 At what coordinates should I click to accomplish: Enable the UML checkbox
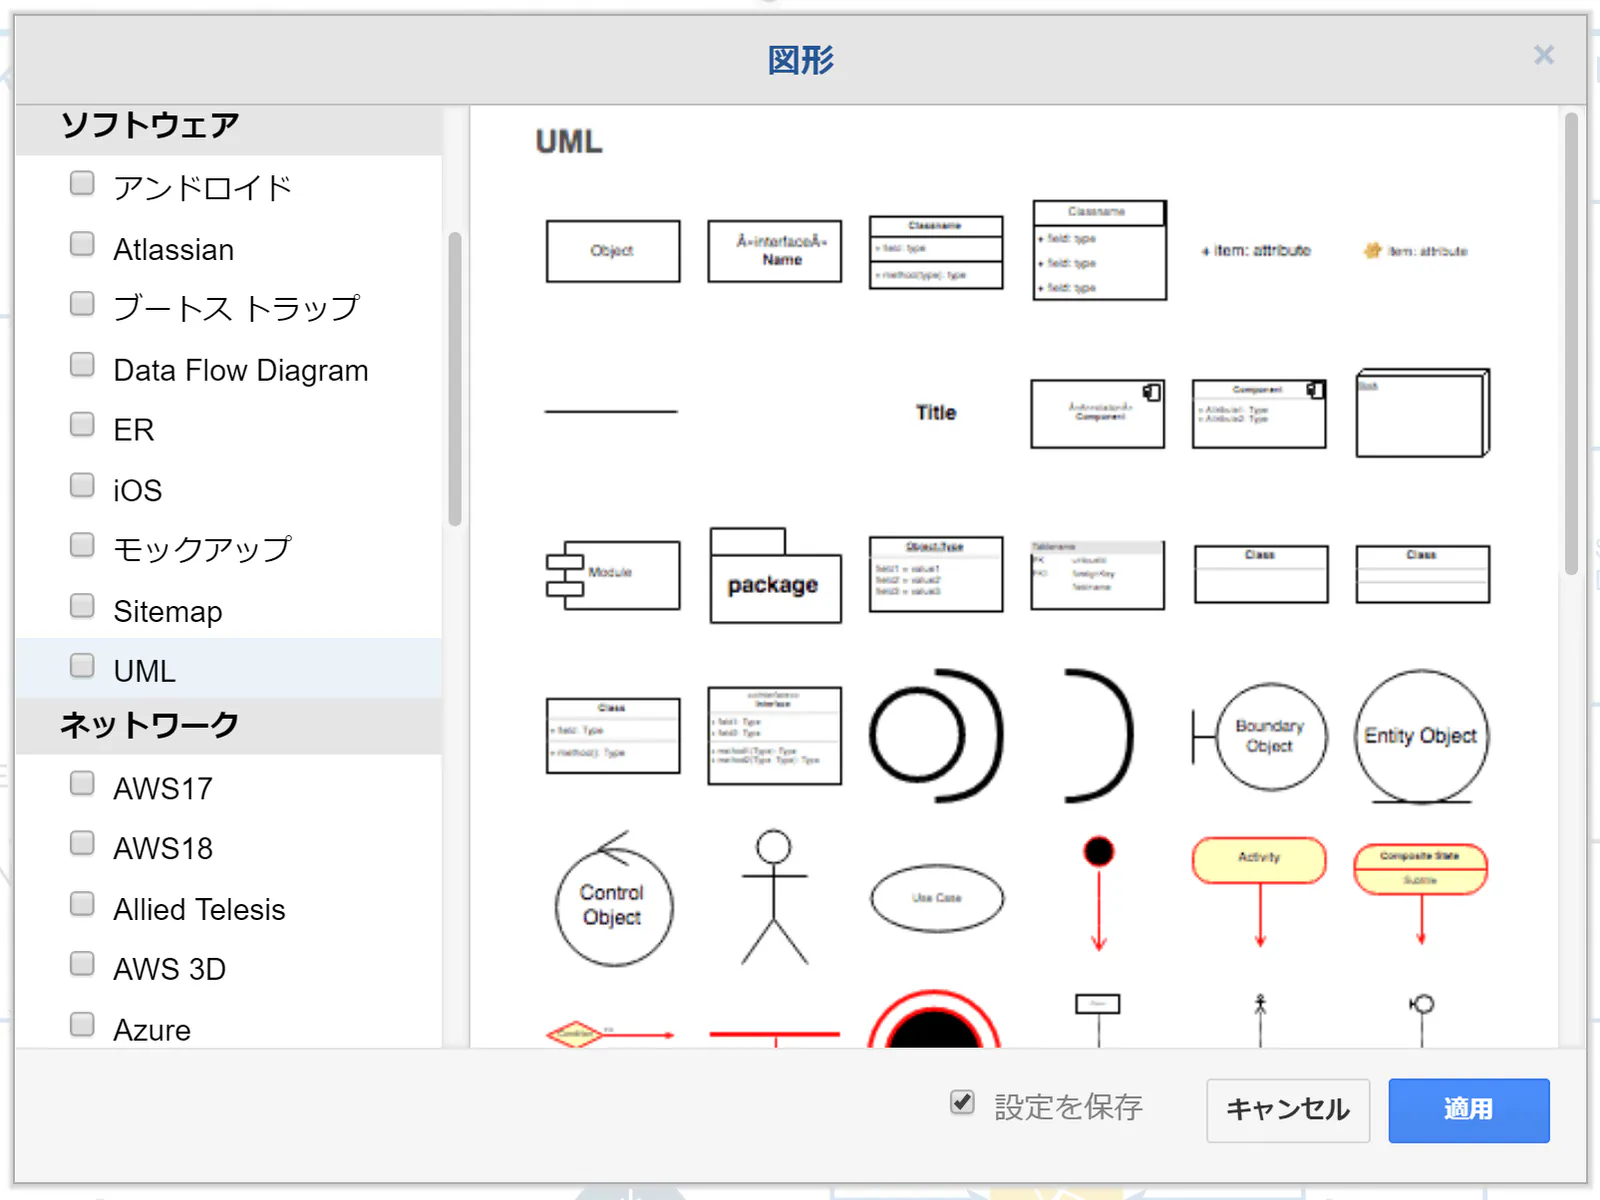click(82, 666)
